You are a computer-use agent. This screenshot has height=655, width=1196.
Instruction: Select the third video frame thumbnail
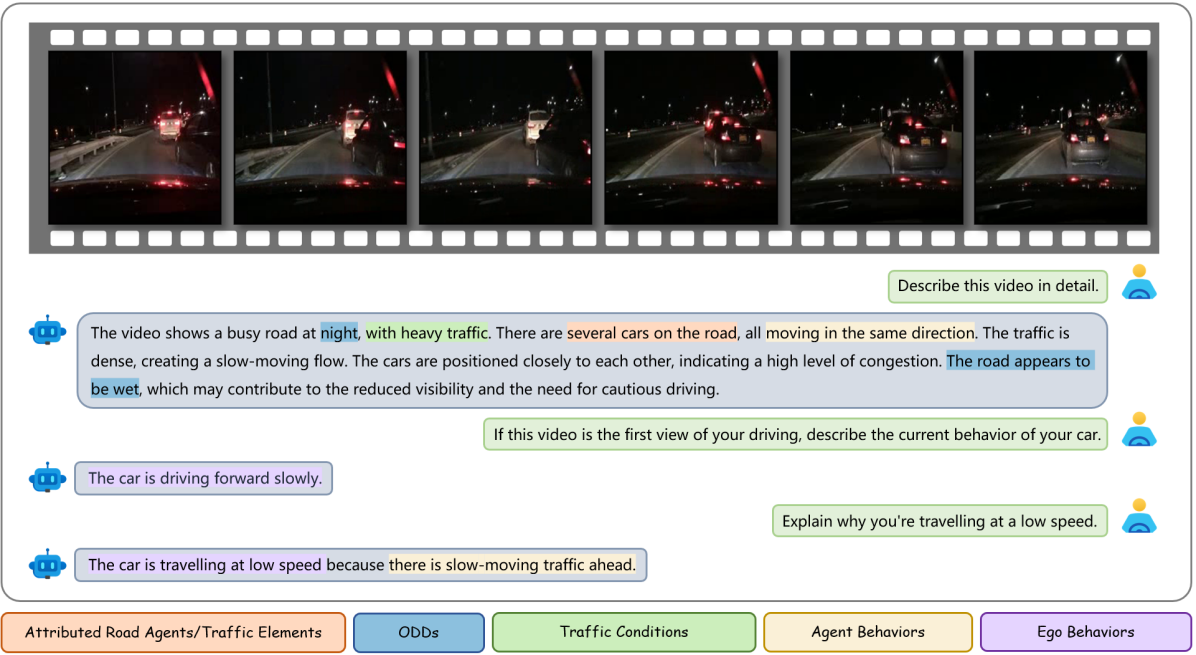506,137
